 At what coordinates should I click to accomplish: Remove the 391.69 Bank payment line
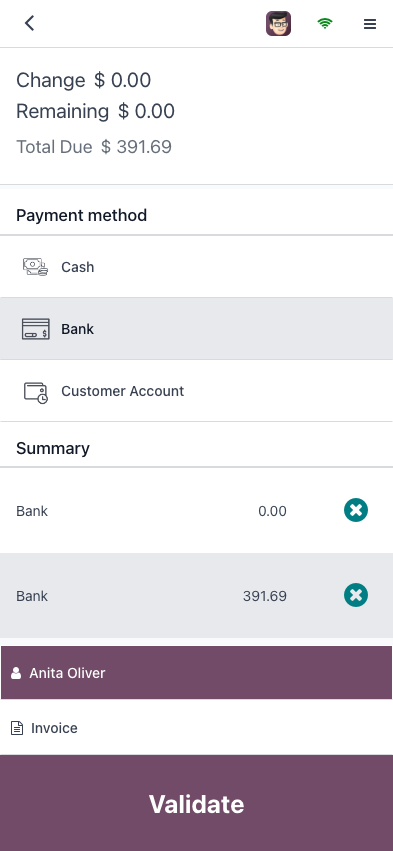click(x=356, y=595)
